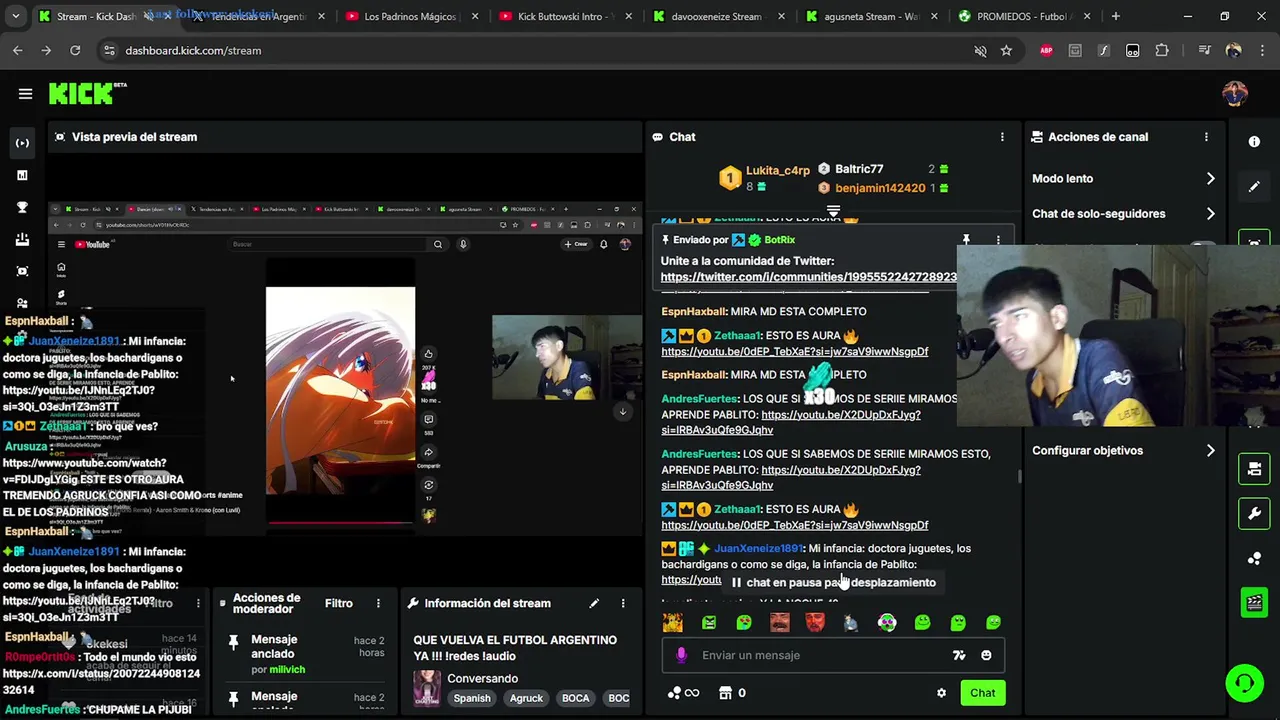The image size is (1280, 720).
Task: Switch to Kick Buttowski Intro tab
Action: coord(563,16)
